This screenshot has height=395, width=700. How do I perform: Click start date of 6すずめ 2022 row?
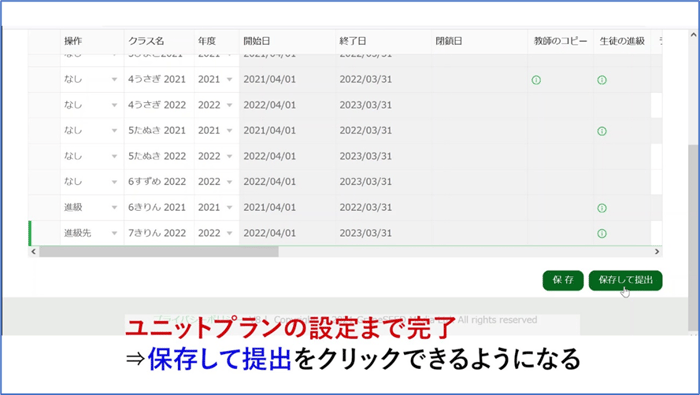click(x=288, y=182)
